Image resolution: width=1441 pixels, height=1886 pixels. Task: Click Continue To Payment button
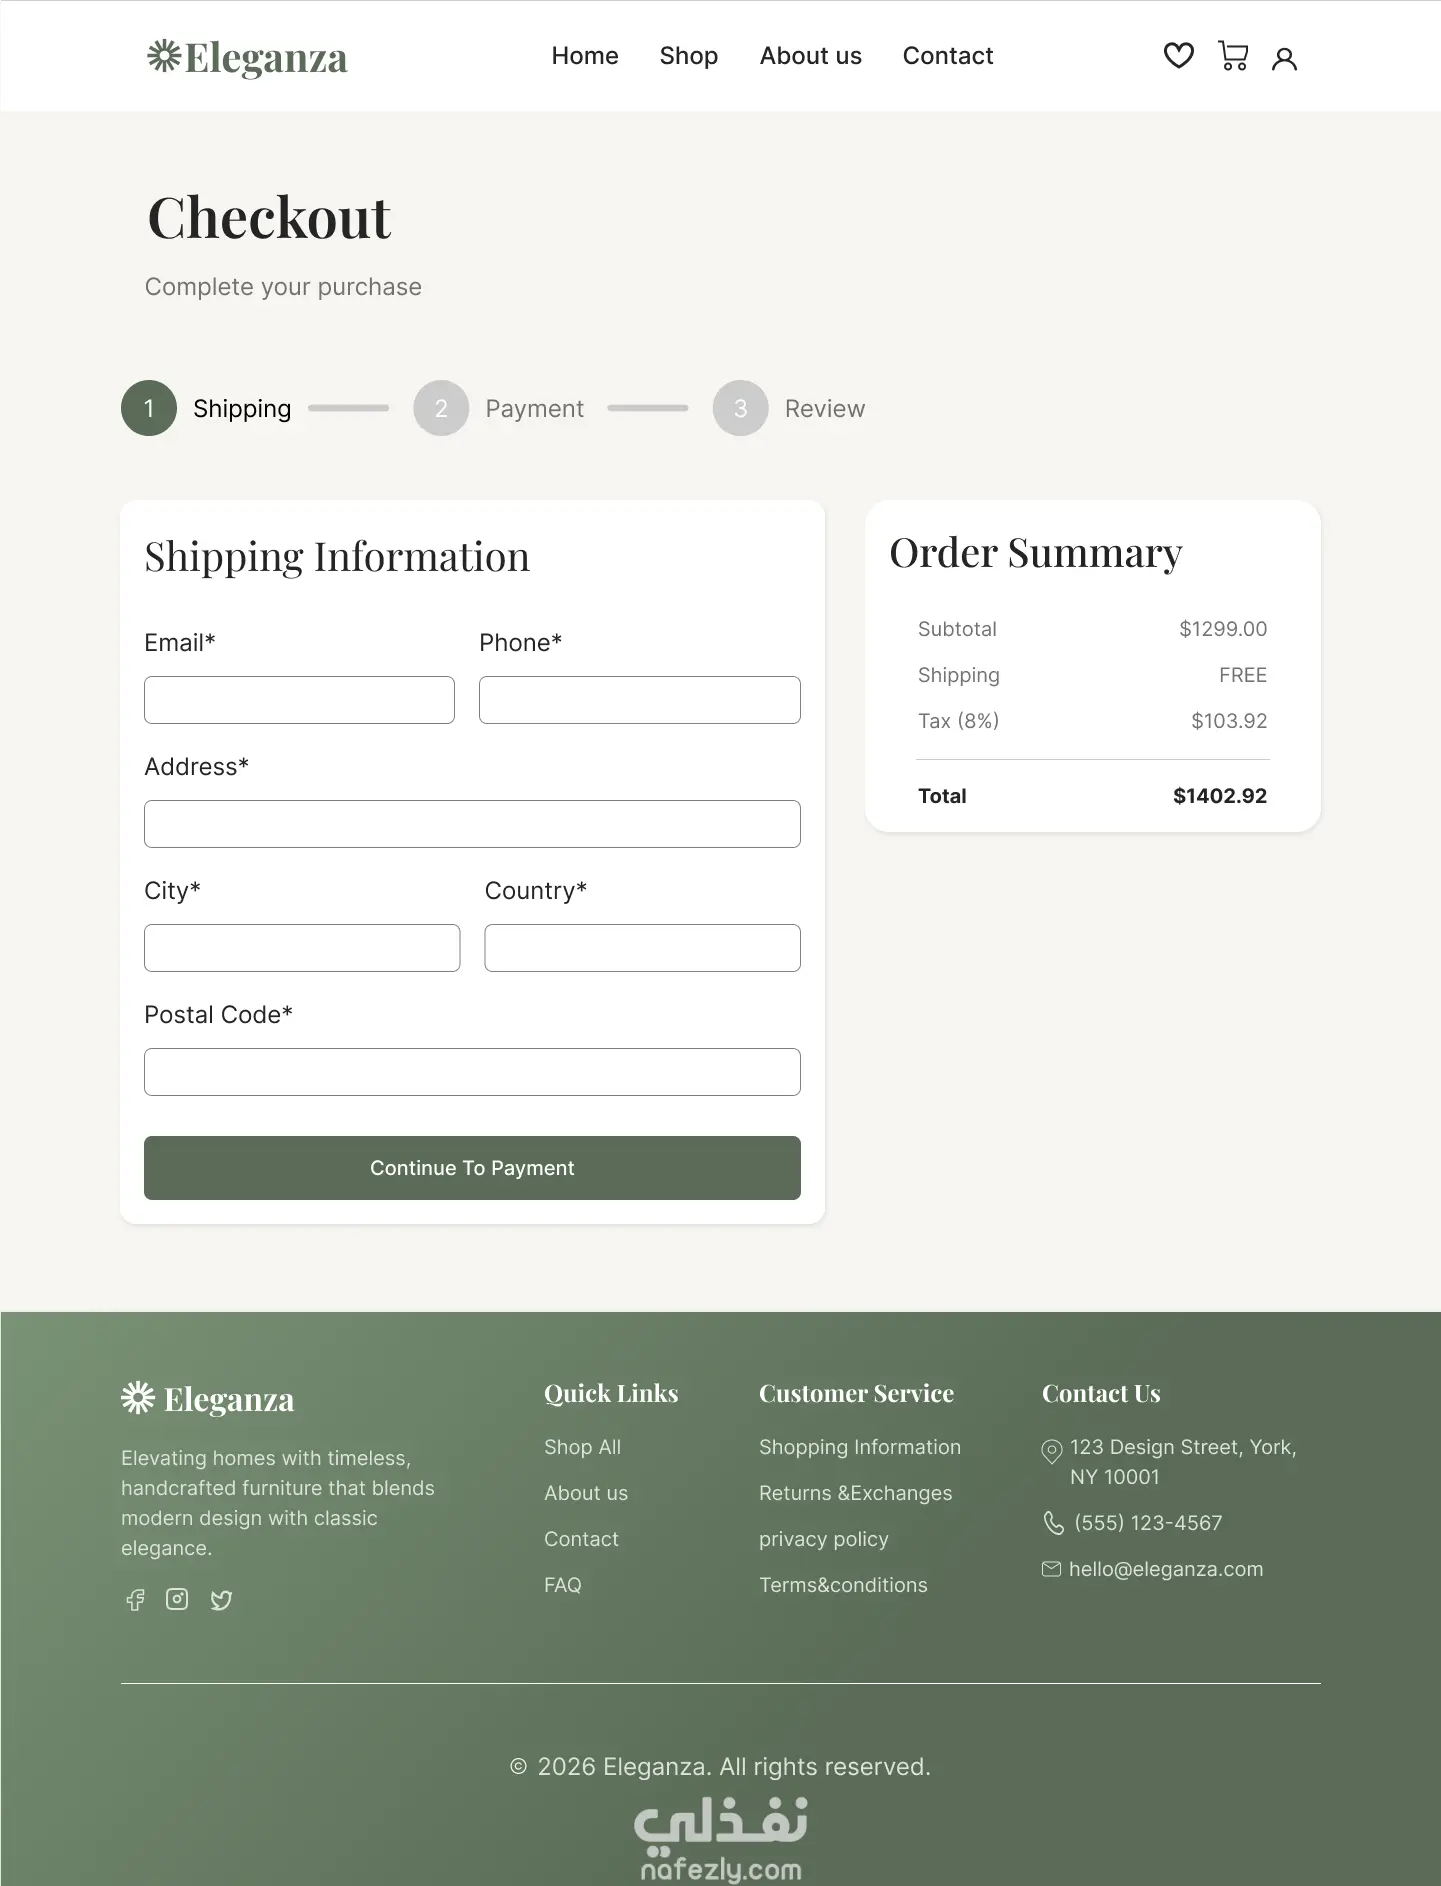pos(472,1168)
